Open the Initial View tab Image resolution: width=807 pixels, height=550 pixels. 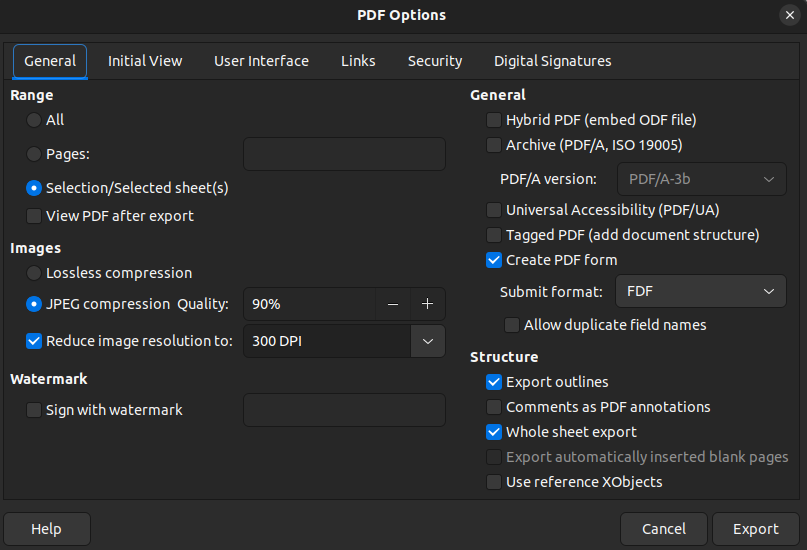tap(145, 61)
